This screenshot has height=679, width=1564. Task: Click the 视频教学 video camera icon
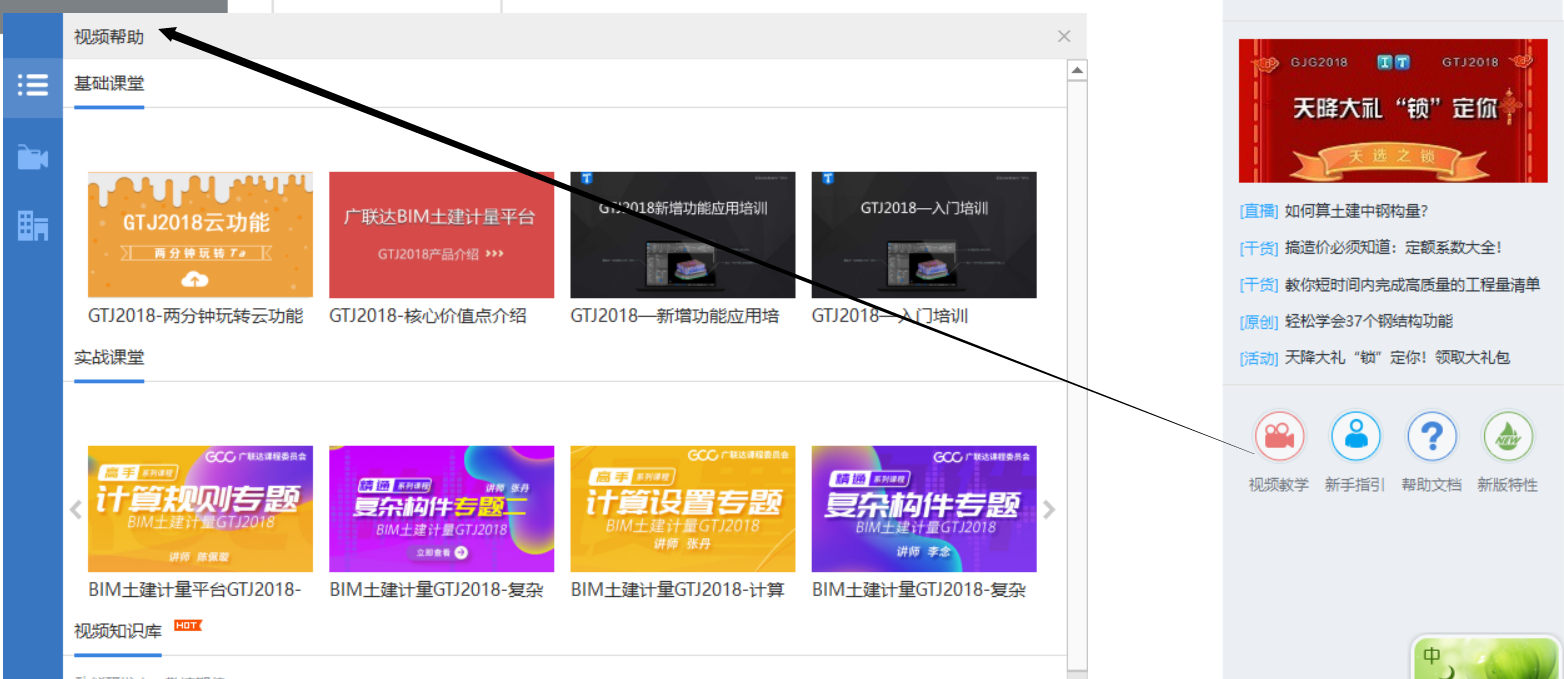point(1279,437)
